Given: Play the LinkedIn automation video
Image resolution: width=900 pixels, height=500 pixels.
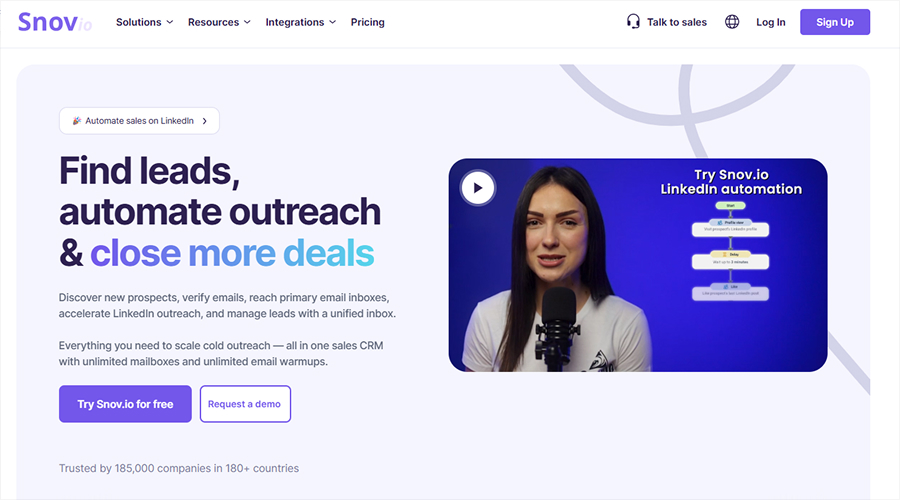Looking at the screenshot, I should click(x=478, y=188).
